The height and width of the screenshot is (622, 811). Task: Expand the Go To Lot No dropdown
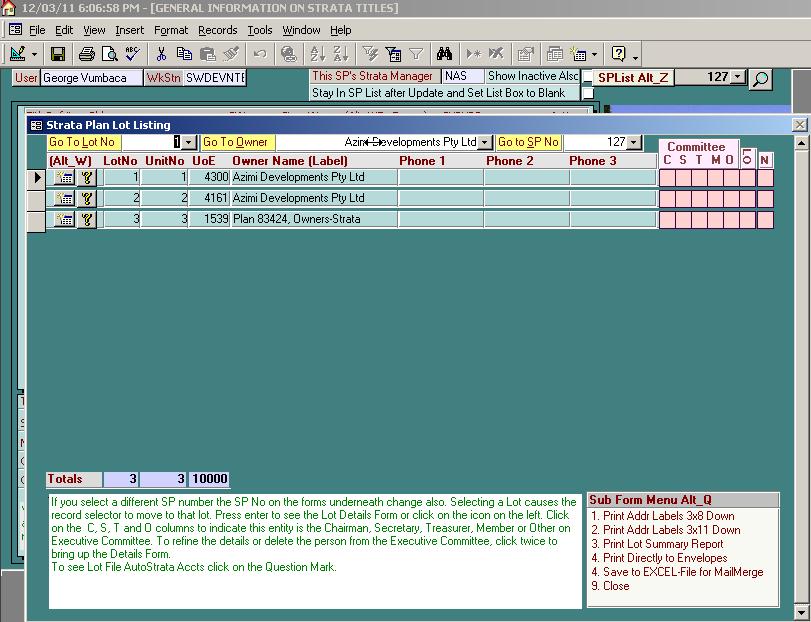(x=189, y=143)
